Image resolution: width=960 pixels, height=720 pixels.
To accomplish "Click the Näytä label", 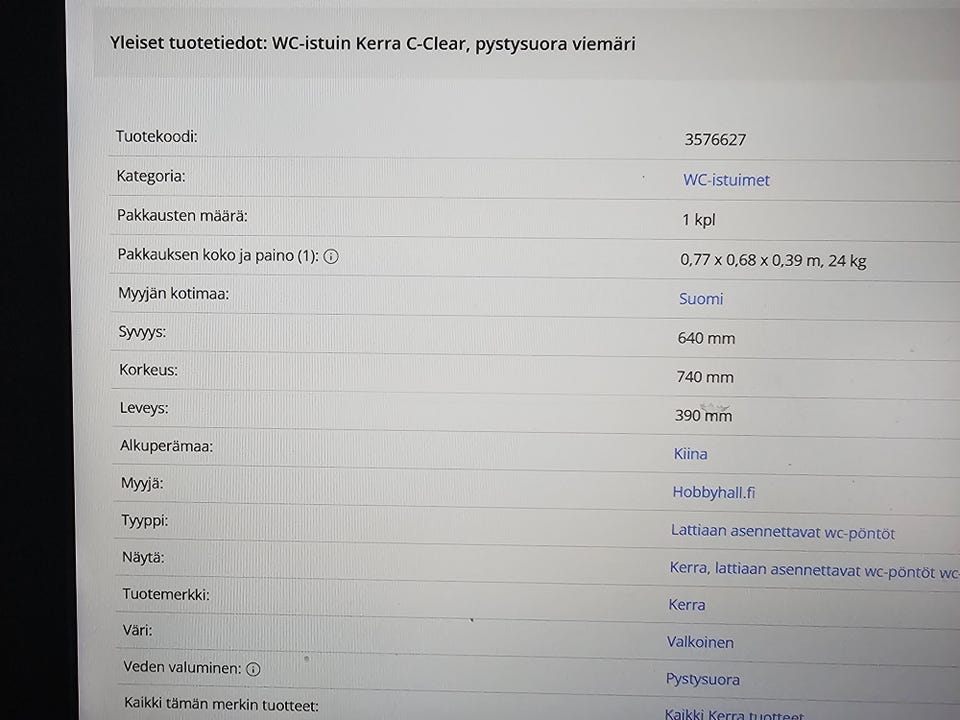I will [143, 558].
